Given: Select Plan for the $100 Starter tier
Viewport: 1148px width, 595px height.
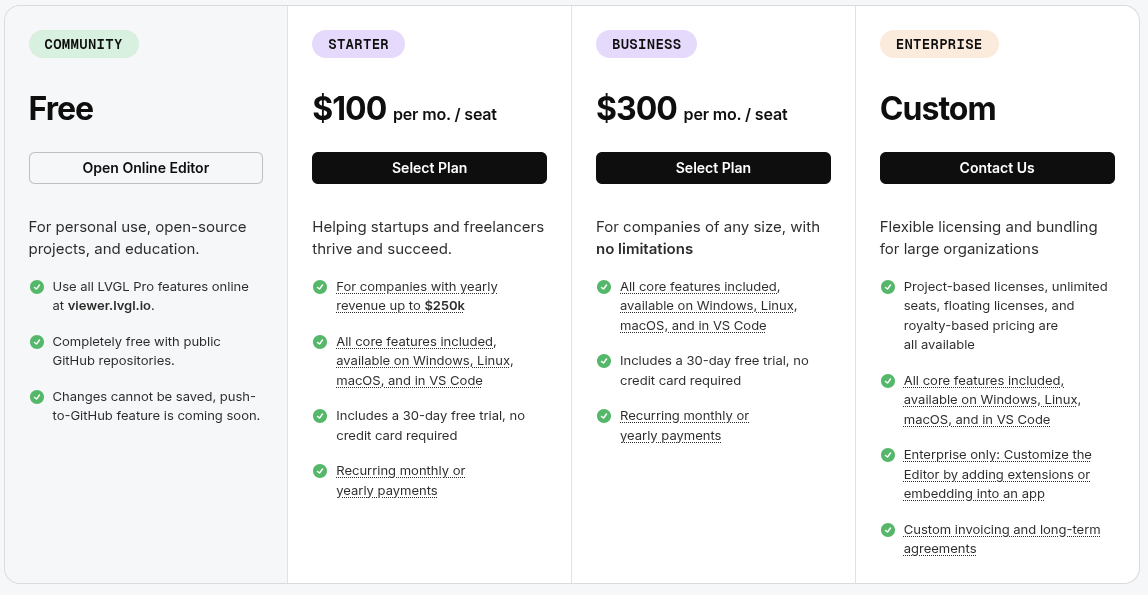Looking at the screenshot, I should tap(429, 168).
